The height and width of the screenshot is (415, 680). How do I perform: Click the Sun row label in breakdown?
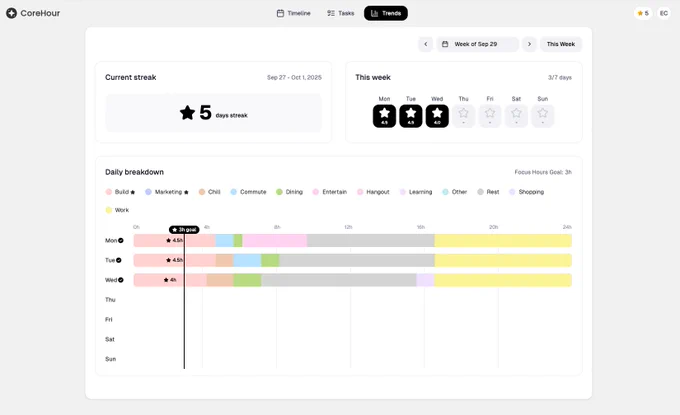(111, 359)
